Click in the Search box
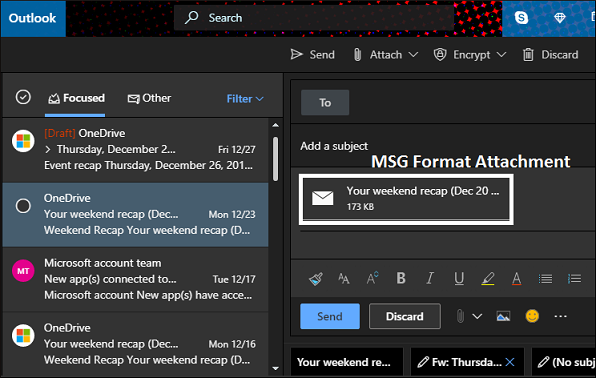The height and width of the screenshot is (378, 596). pos(314,17)
